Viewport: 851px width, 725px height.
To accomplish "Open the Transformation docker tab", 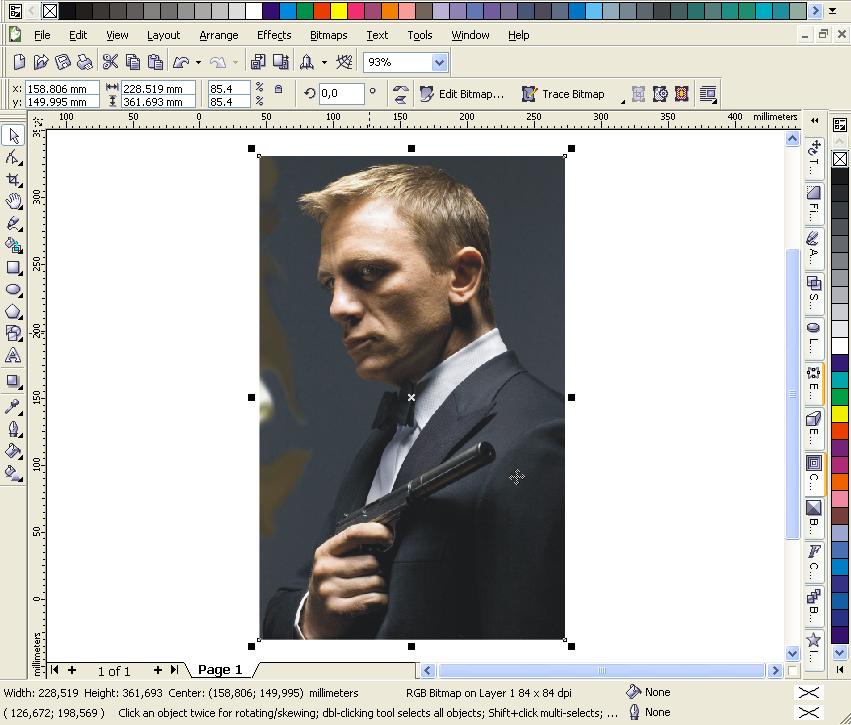I will coord(814,157).
